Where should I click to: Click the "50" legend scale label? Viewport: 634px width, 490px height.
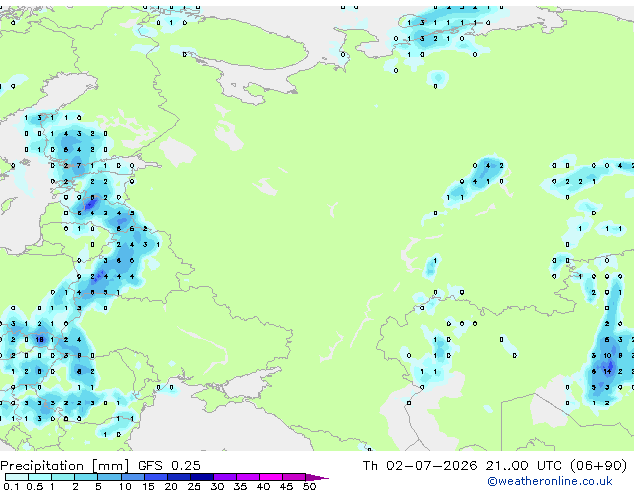coord(310,486)
